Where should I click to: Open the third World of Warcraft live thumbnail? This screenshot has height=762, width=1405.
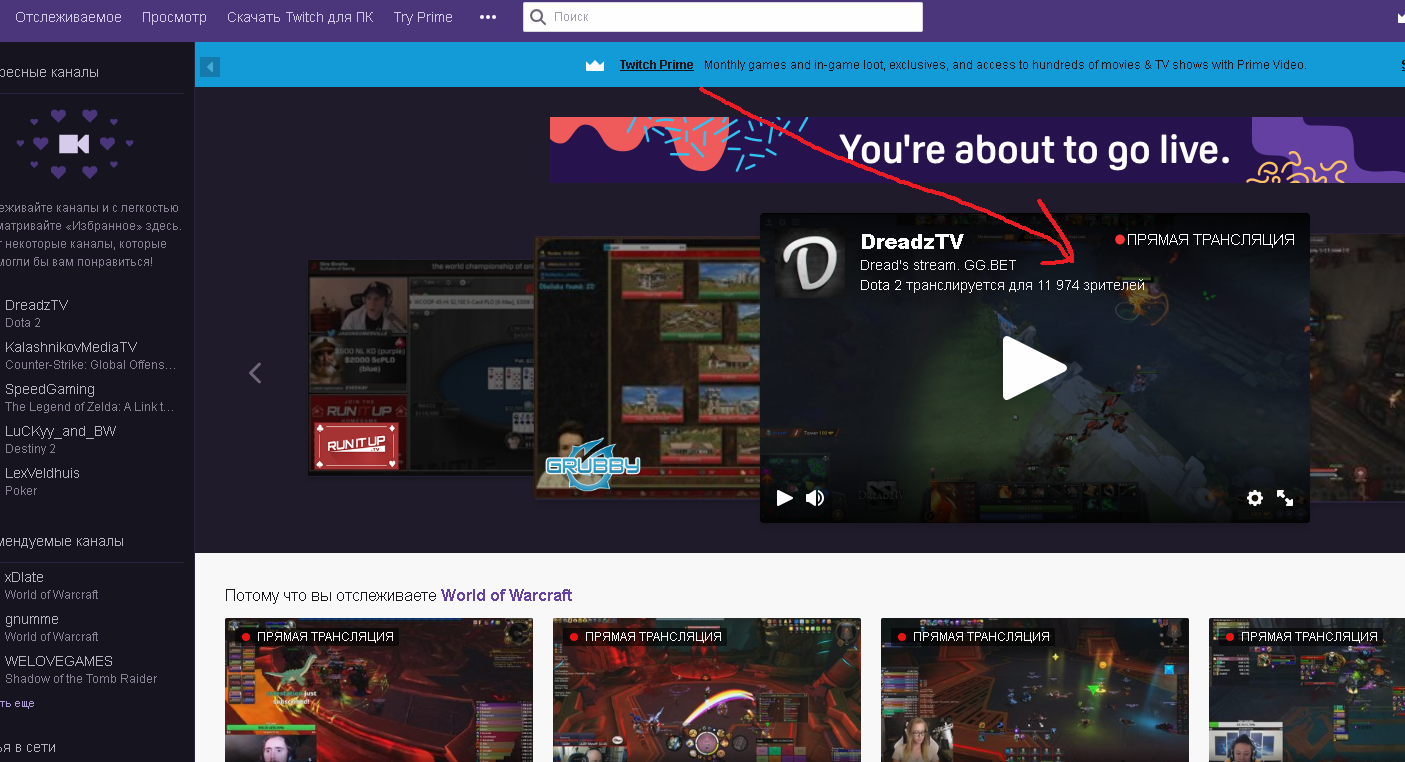pyautogui.click(x=1035, y=690)
